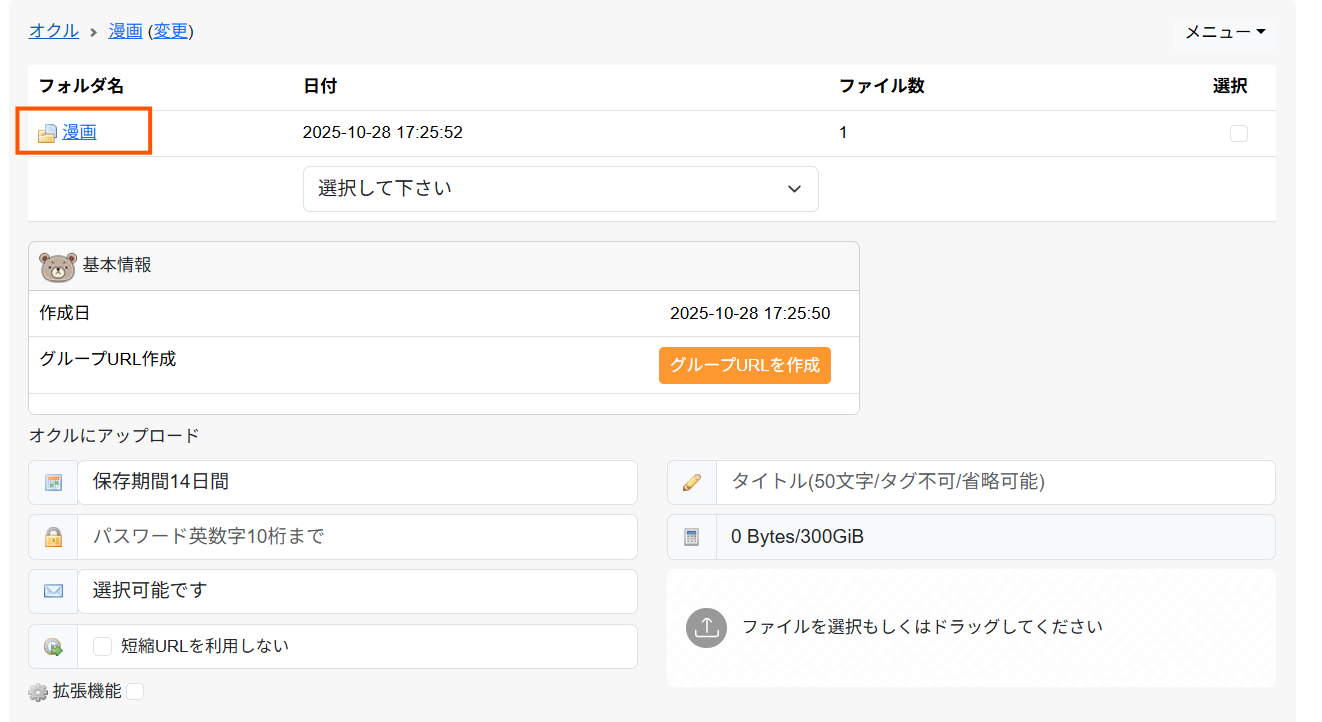Expand the メニュー dropdown
The height and width of the screenshot is (722, 1322).
[x=1224, y=32]
